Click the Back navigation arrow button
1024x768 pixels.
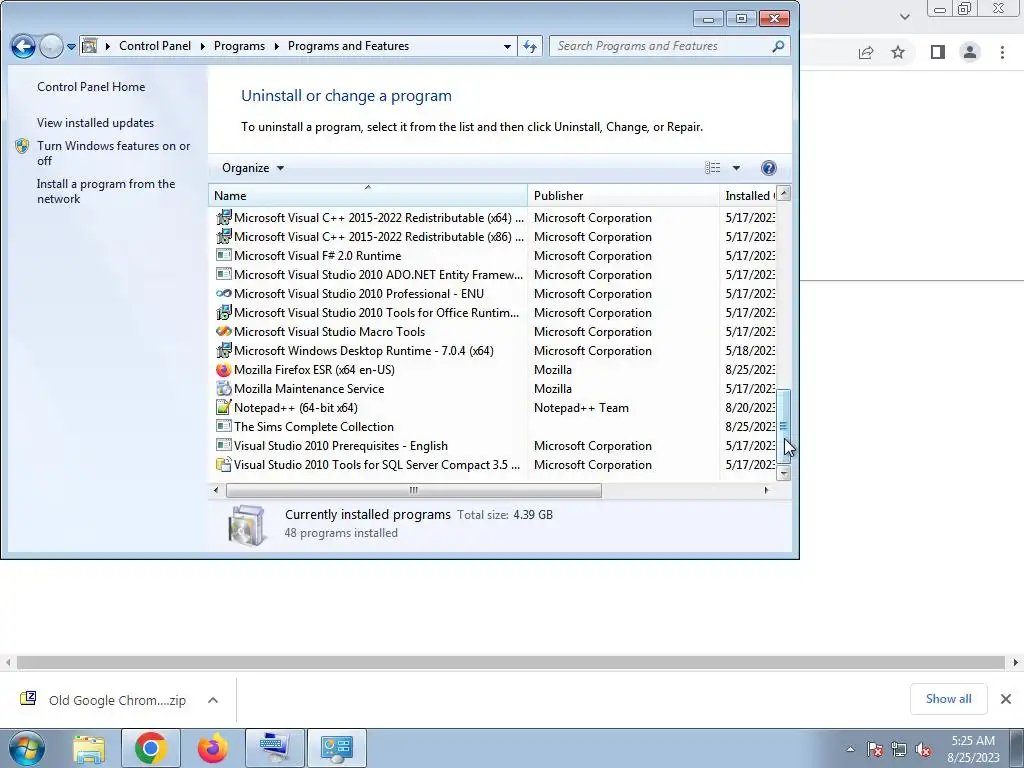pyautogui.click(x=23, y=46)
